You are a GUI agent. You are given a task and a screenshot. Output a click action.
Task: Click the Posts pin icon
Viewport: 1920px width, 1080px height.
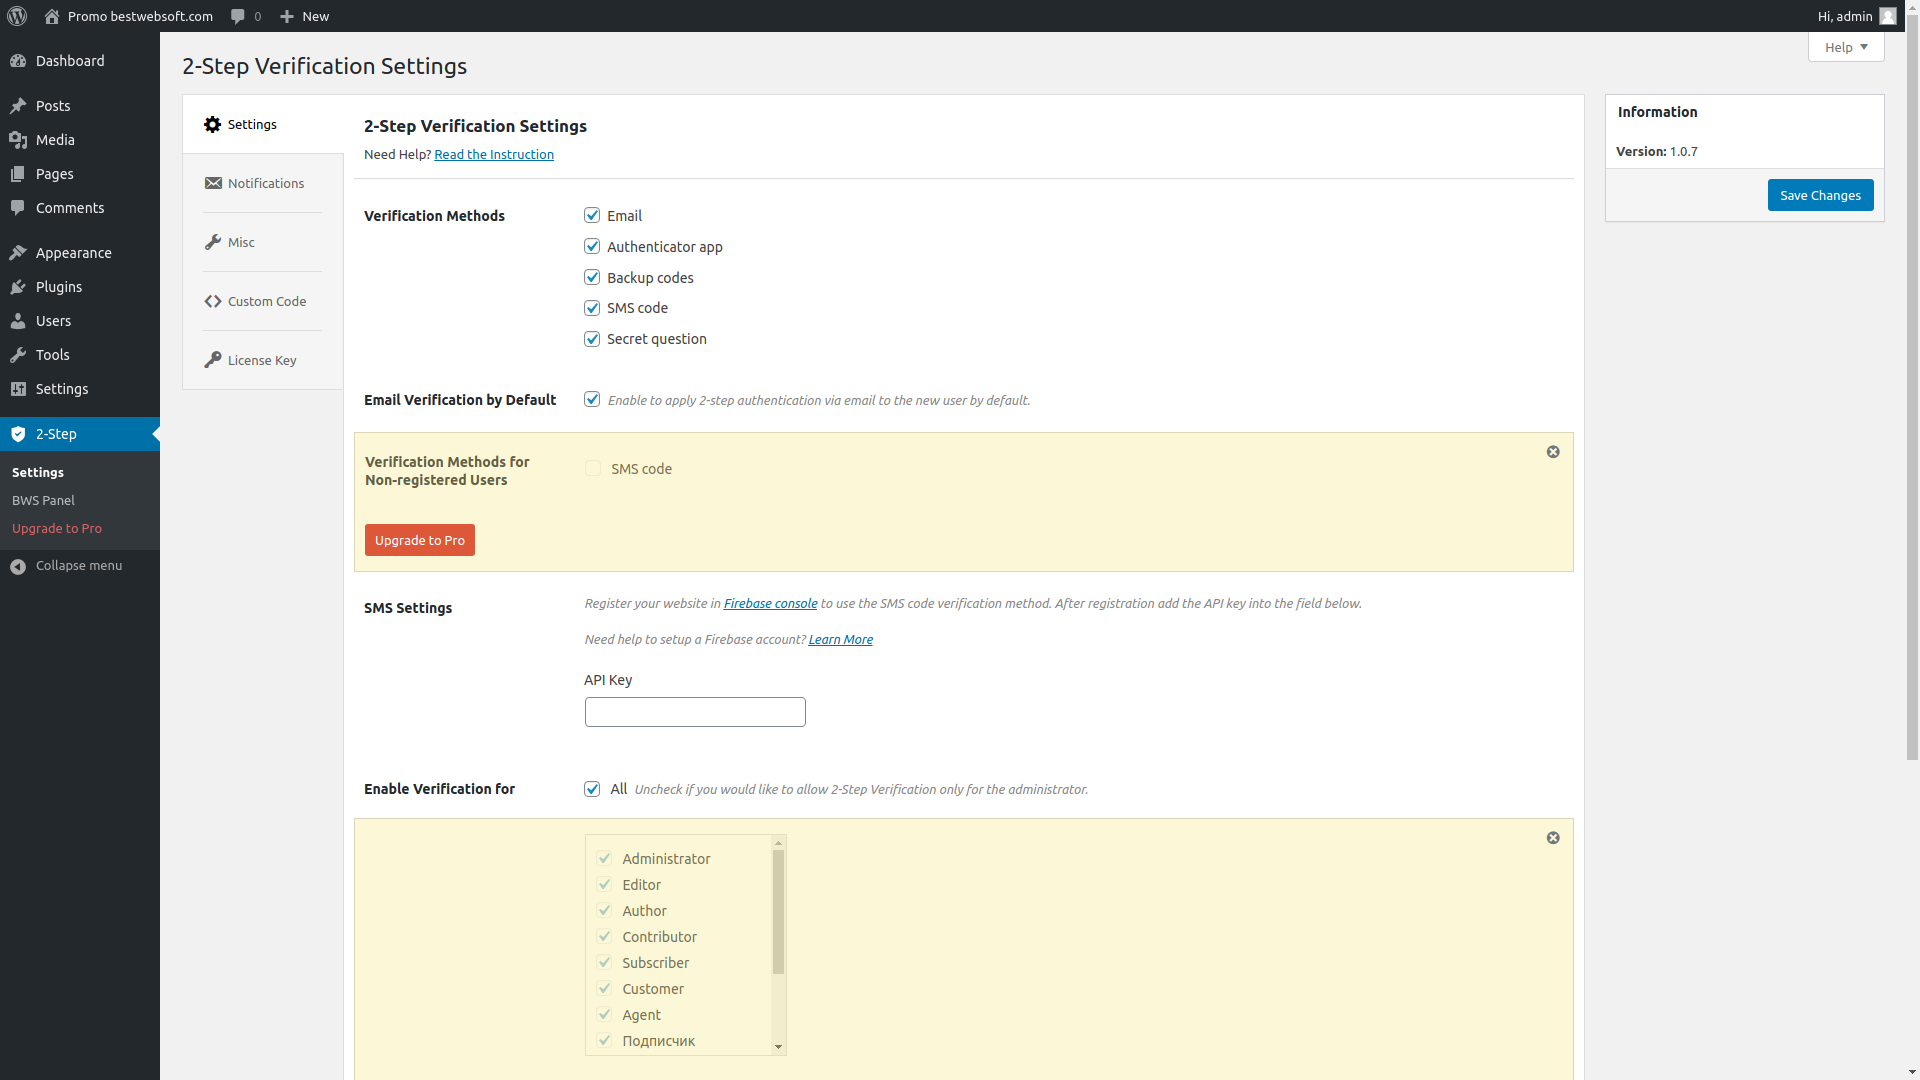click(x=18, y=106)
